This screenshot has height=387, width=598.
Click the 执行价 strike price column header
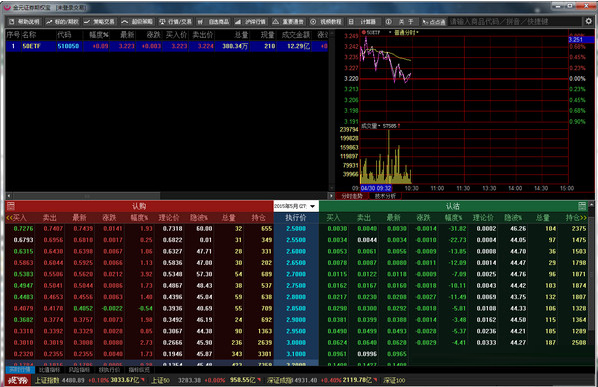[296, 217]
